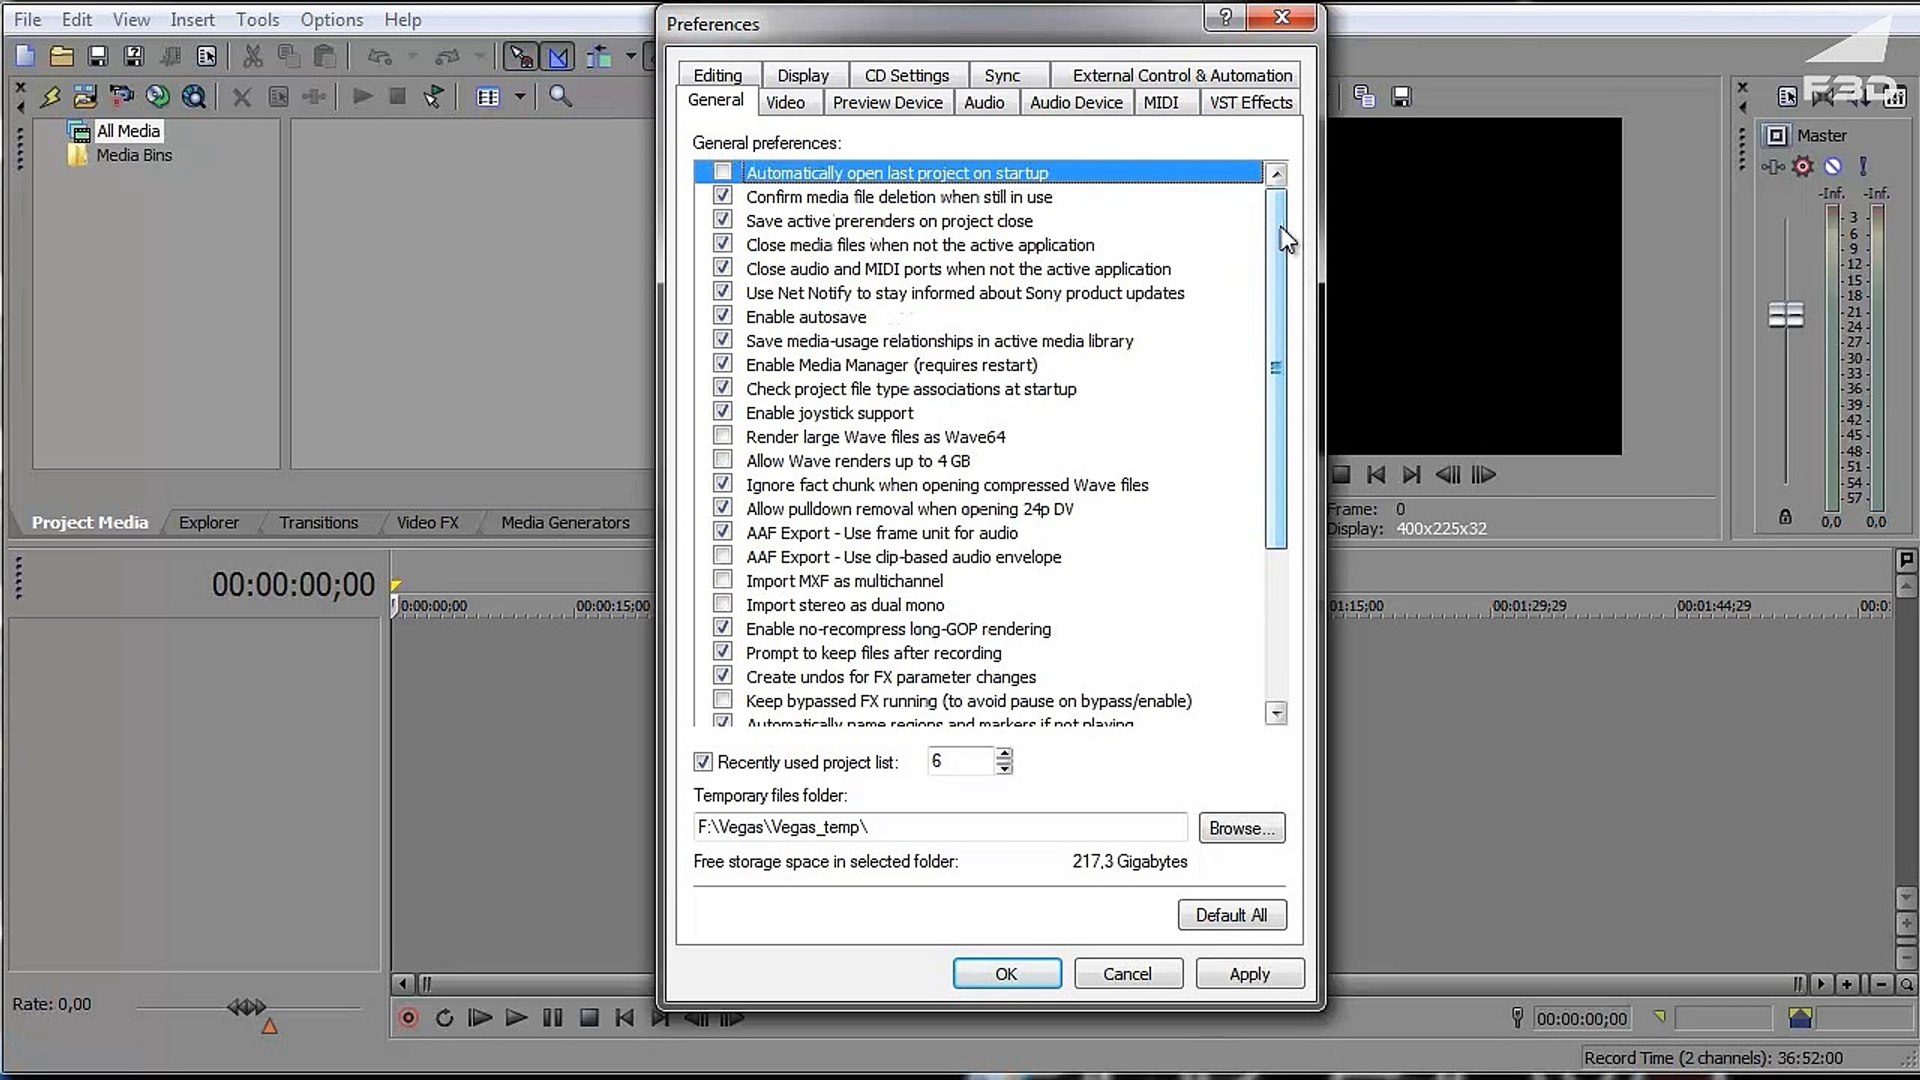Click the Get Media from Web globe icon

click(x=194, y=96)
